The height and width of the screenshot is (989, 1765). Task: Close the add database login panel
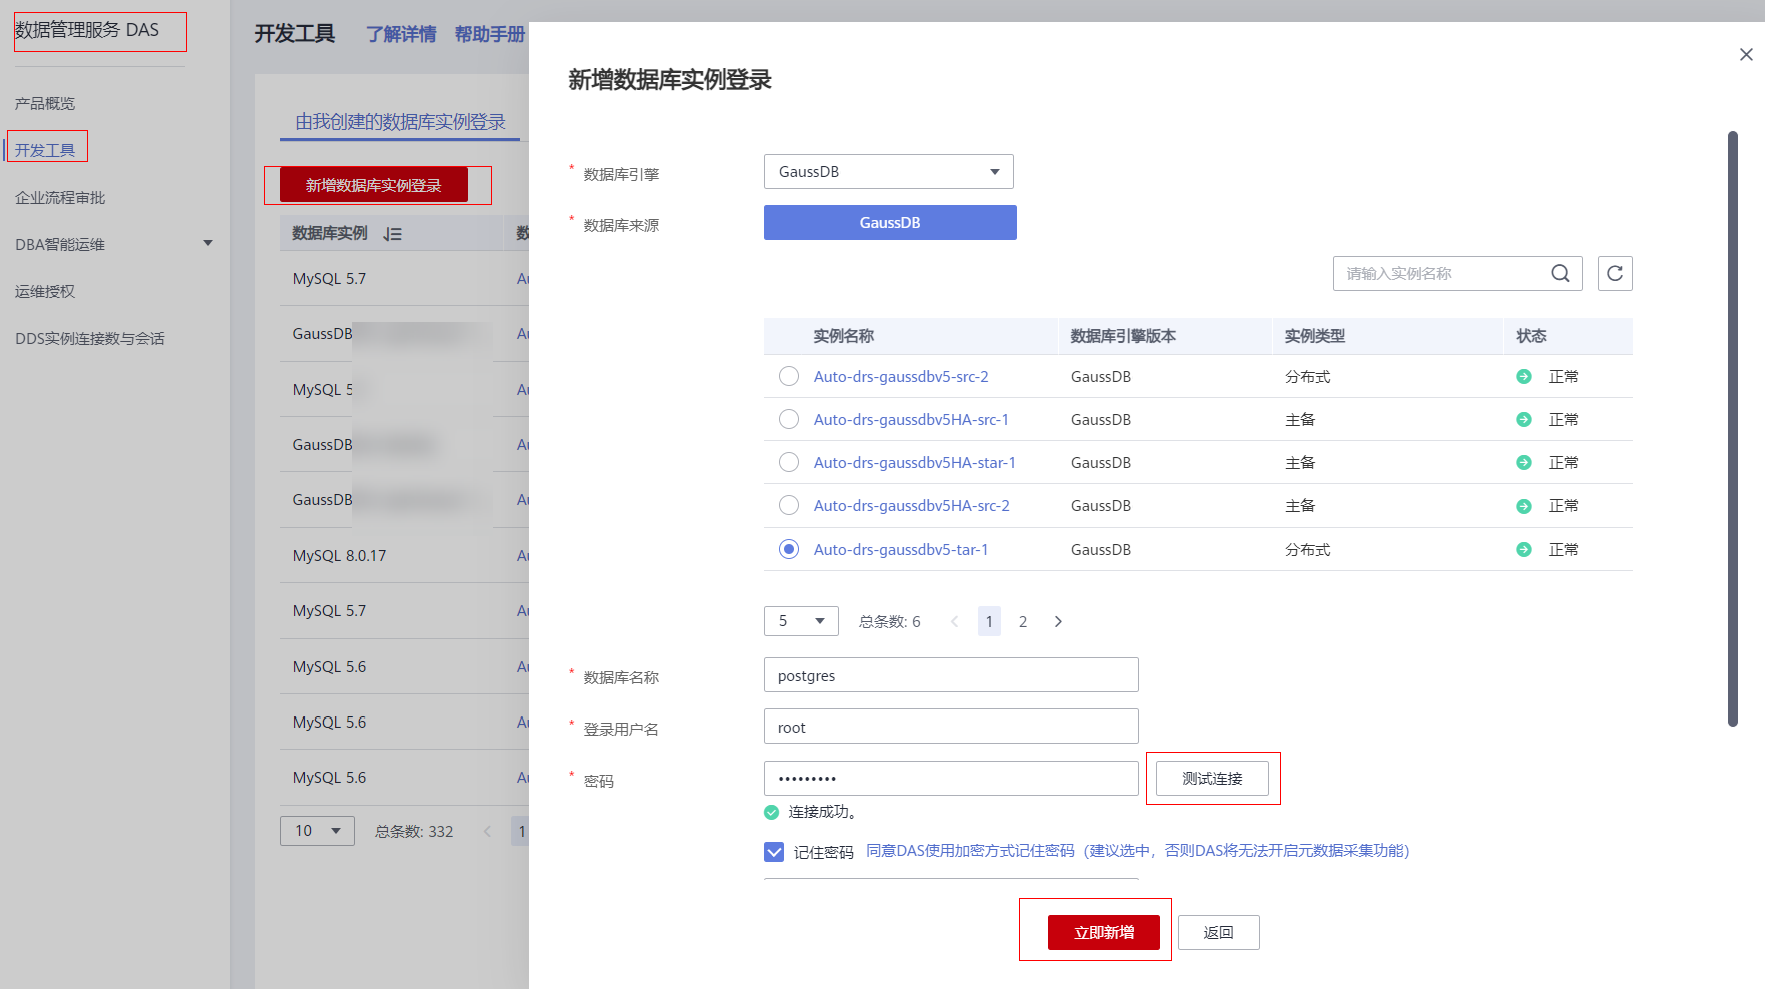tap(1745, 55)
